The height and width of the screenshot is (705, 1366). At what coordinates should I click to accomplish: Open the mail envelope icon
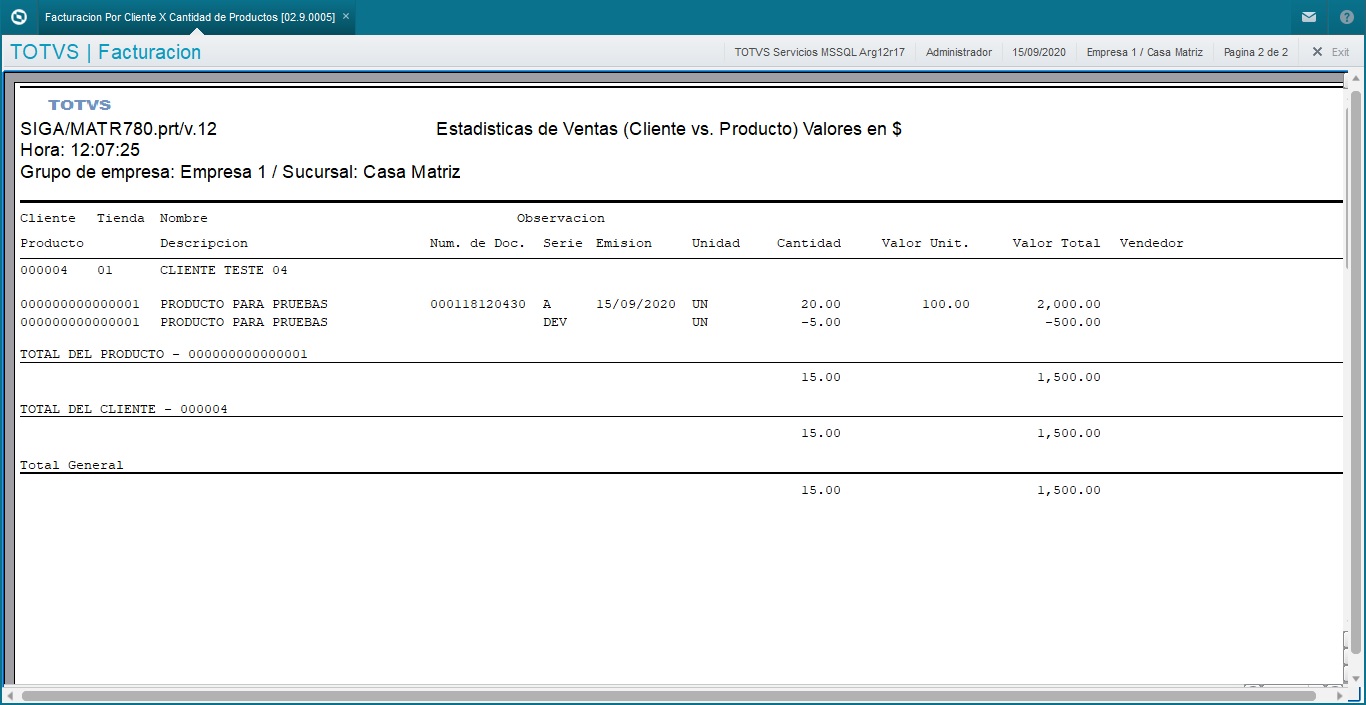(1308, 17)
